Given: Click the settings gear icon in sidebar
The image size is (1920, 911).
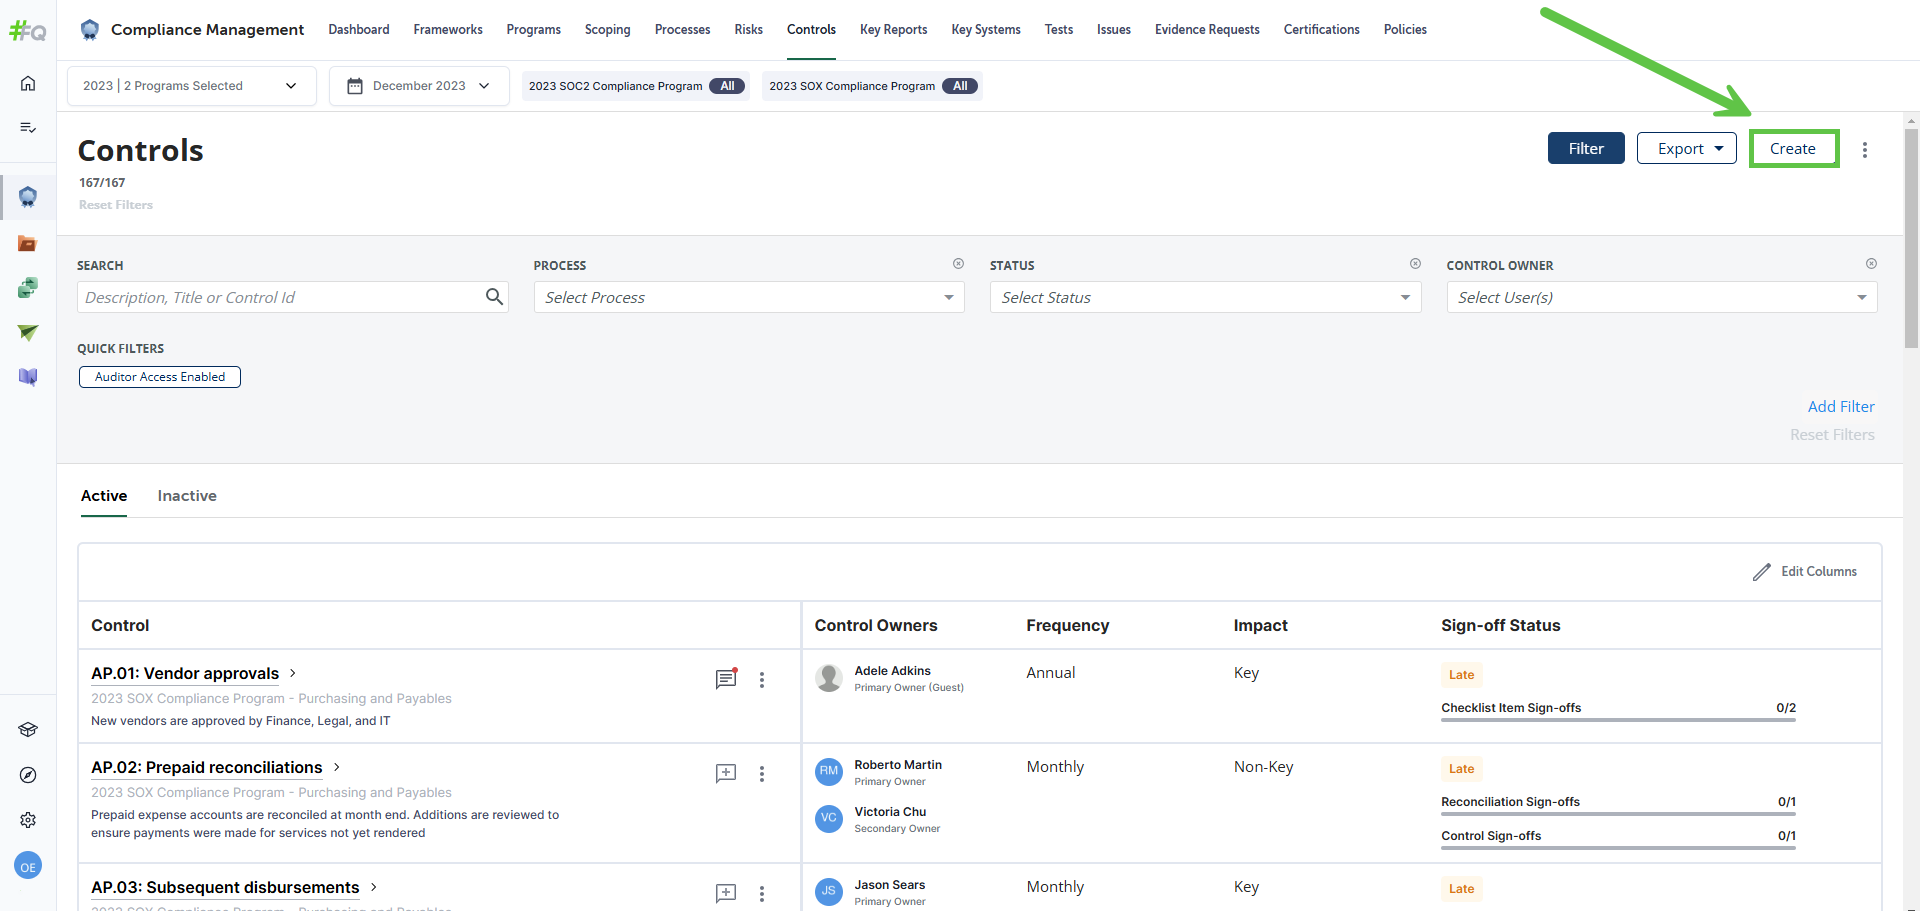Looking at the screenshot, I should (28, 820).
